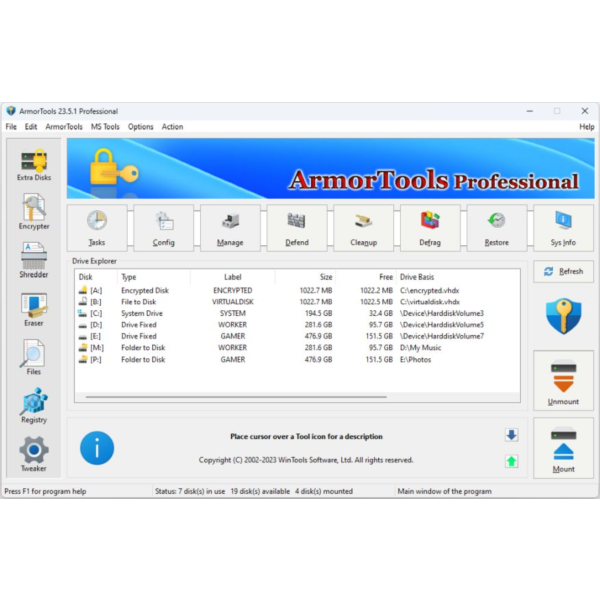Click the shield with key icon
This screenshot has width=600, height=600.
tap(563, 316)
